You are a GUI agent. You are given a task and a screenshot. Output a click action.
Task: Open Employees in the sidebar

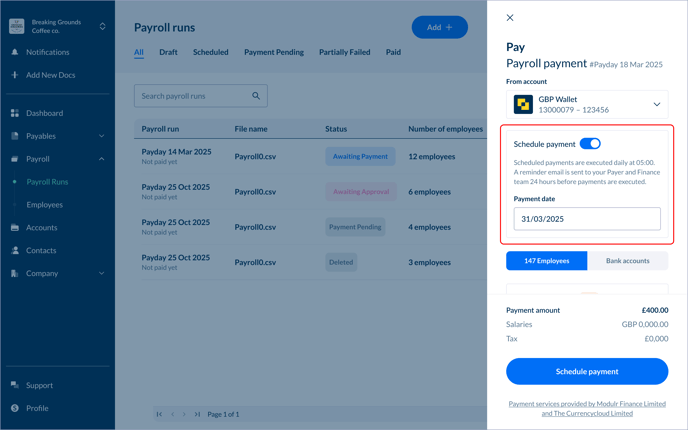tap(44, 205)
